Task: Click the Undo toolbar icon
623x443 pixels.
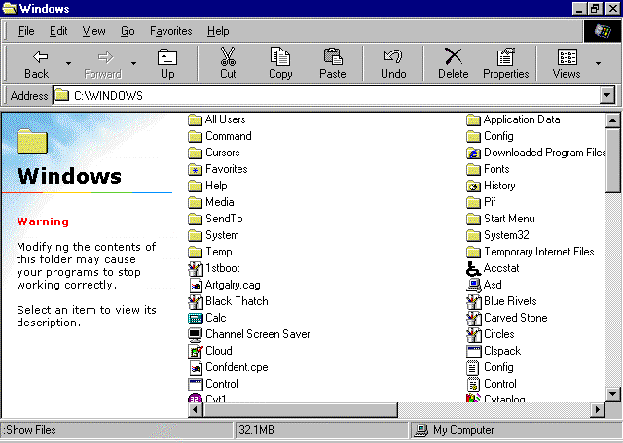Action: point(393,63)
